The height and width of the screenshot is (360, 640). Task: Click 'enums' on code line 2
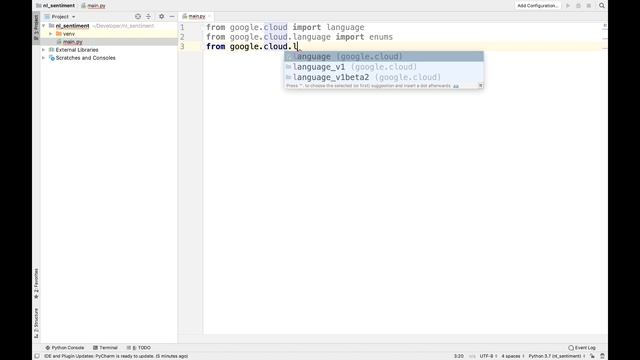381,37
